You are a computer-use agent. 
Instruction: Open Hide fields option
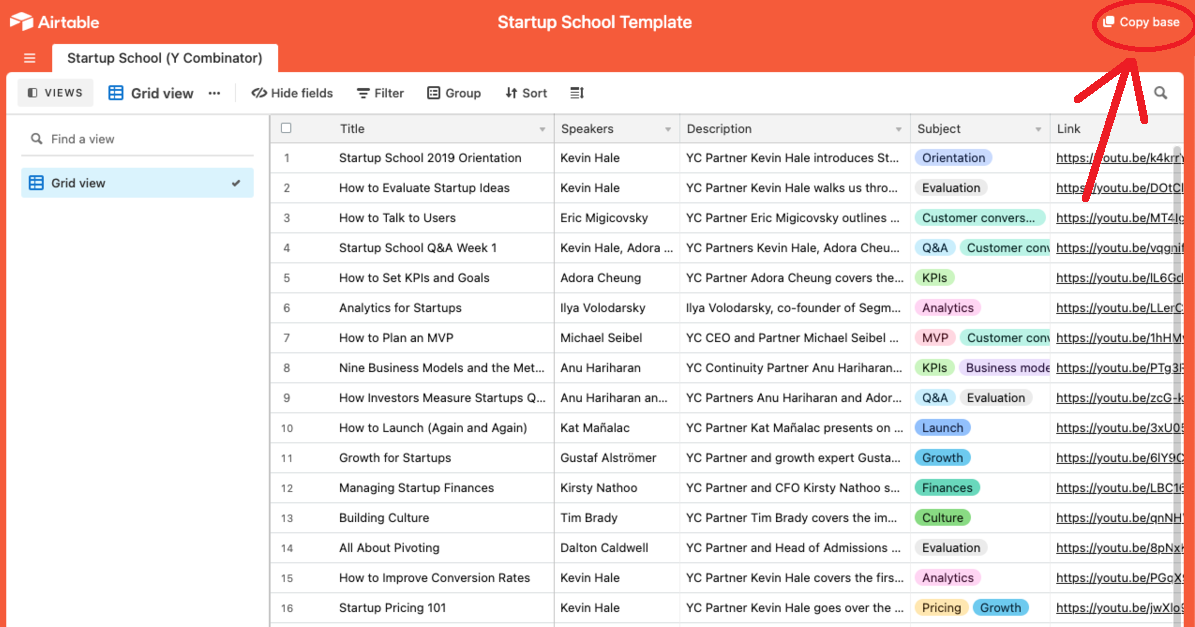[293, 93]
